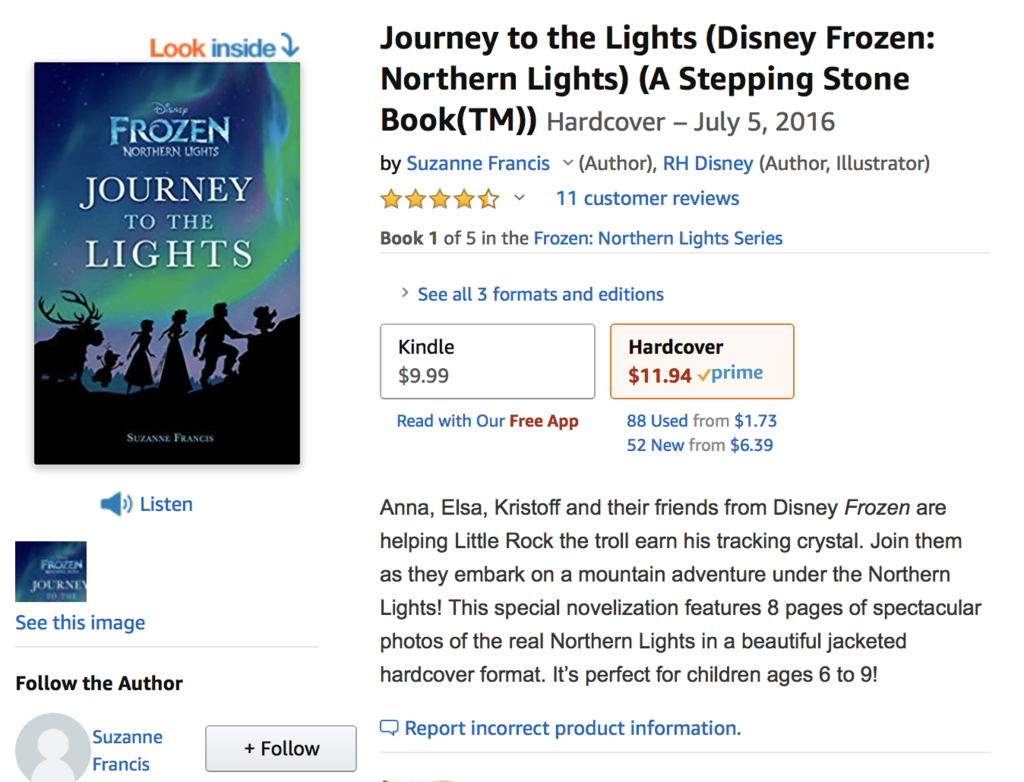The image size is (1024, 782).
Task: Click the small book cover thumbnail
Action: [x=51, y=572]
